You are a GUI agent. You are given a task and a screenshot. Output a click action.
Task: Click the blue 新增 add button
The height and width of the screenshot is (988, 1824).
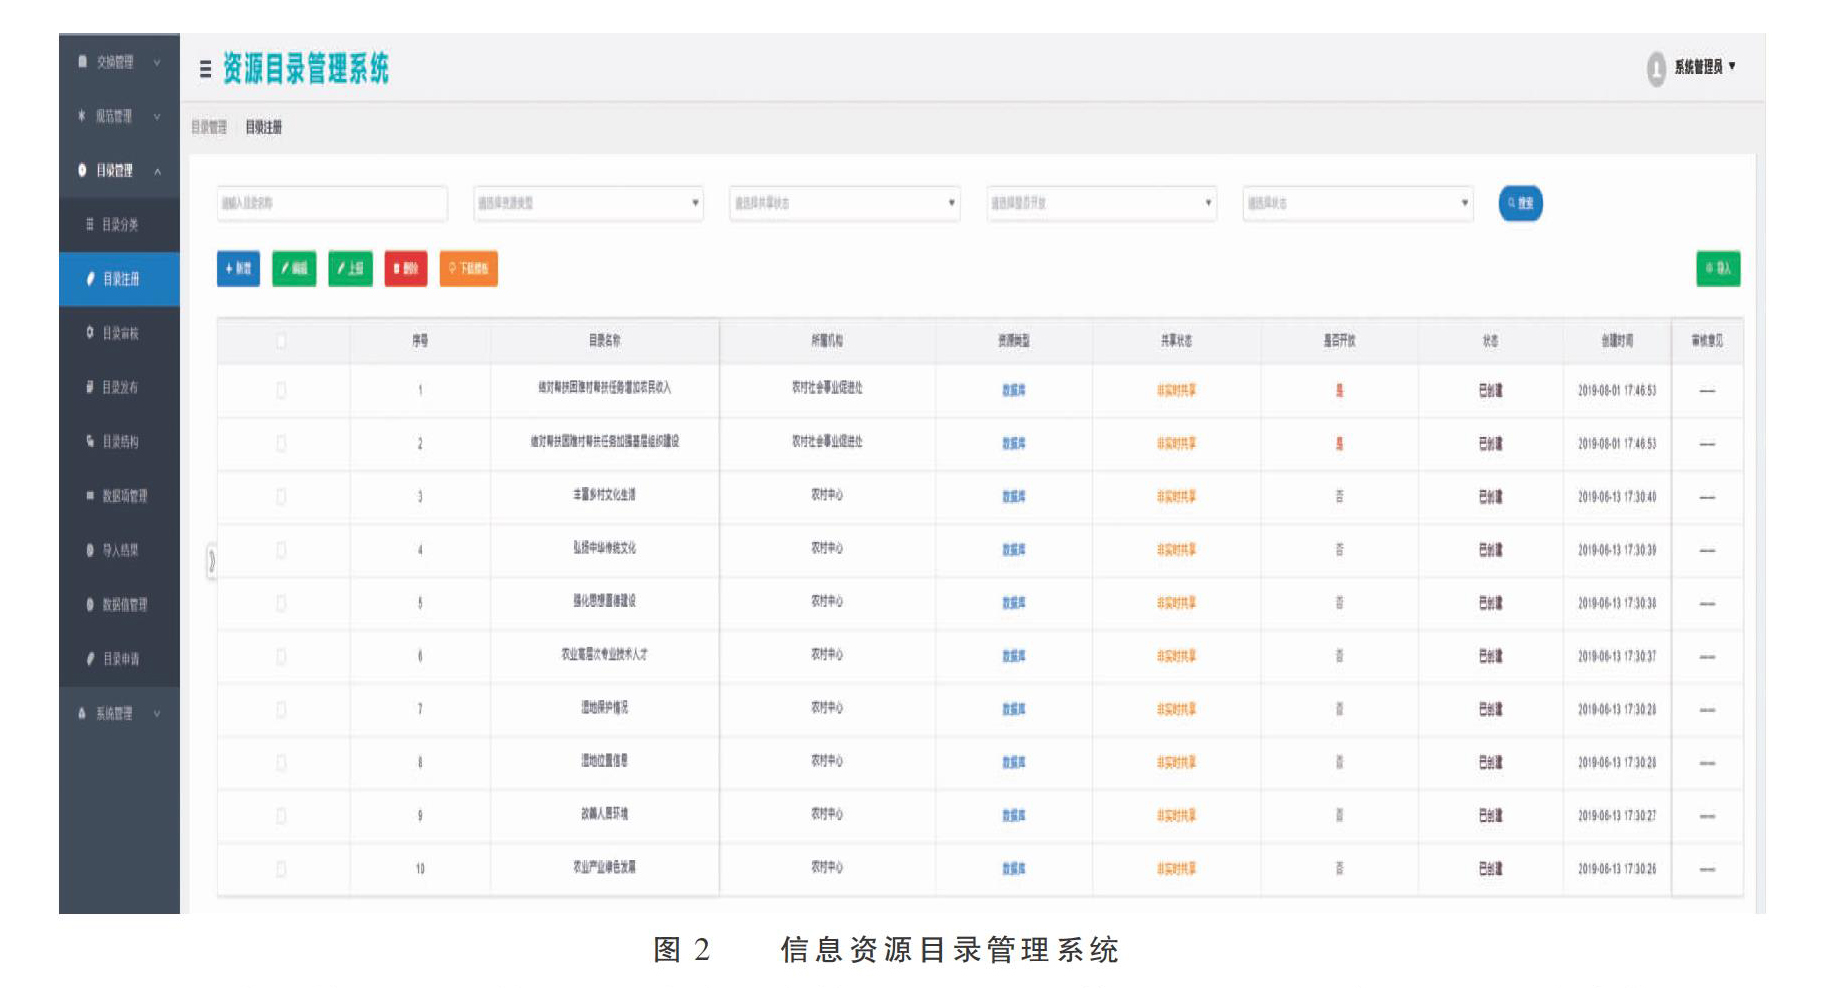(238, 268)
